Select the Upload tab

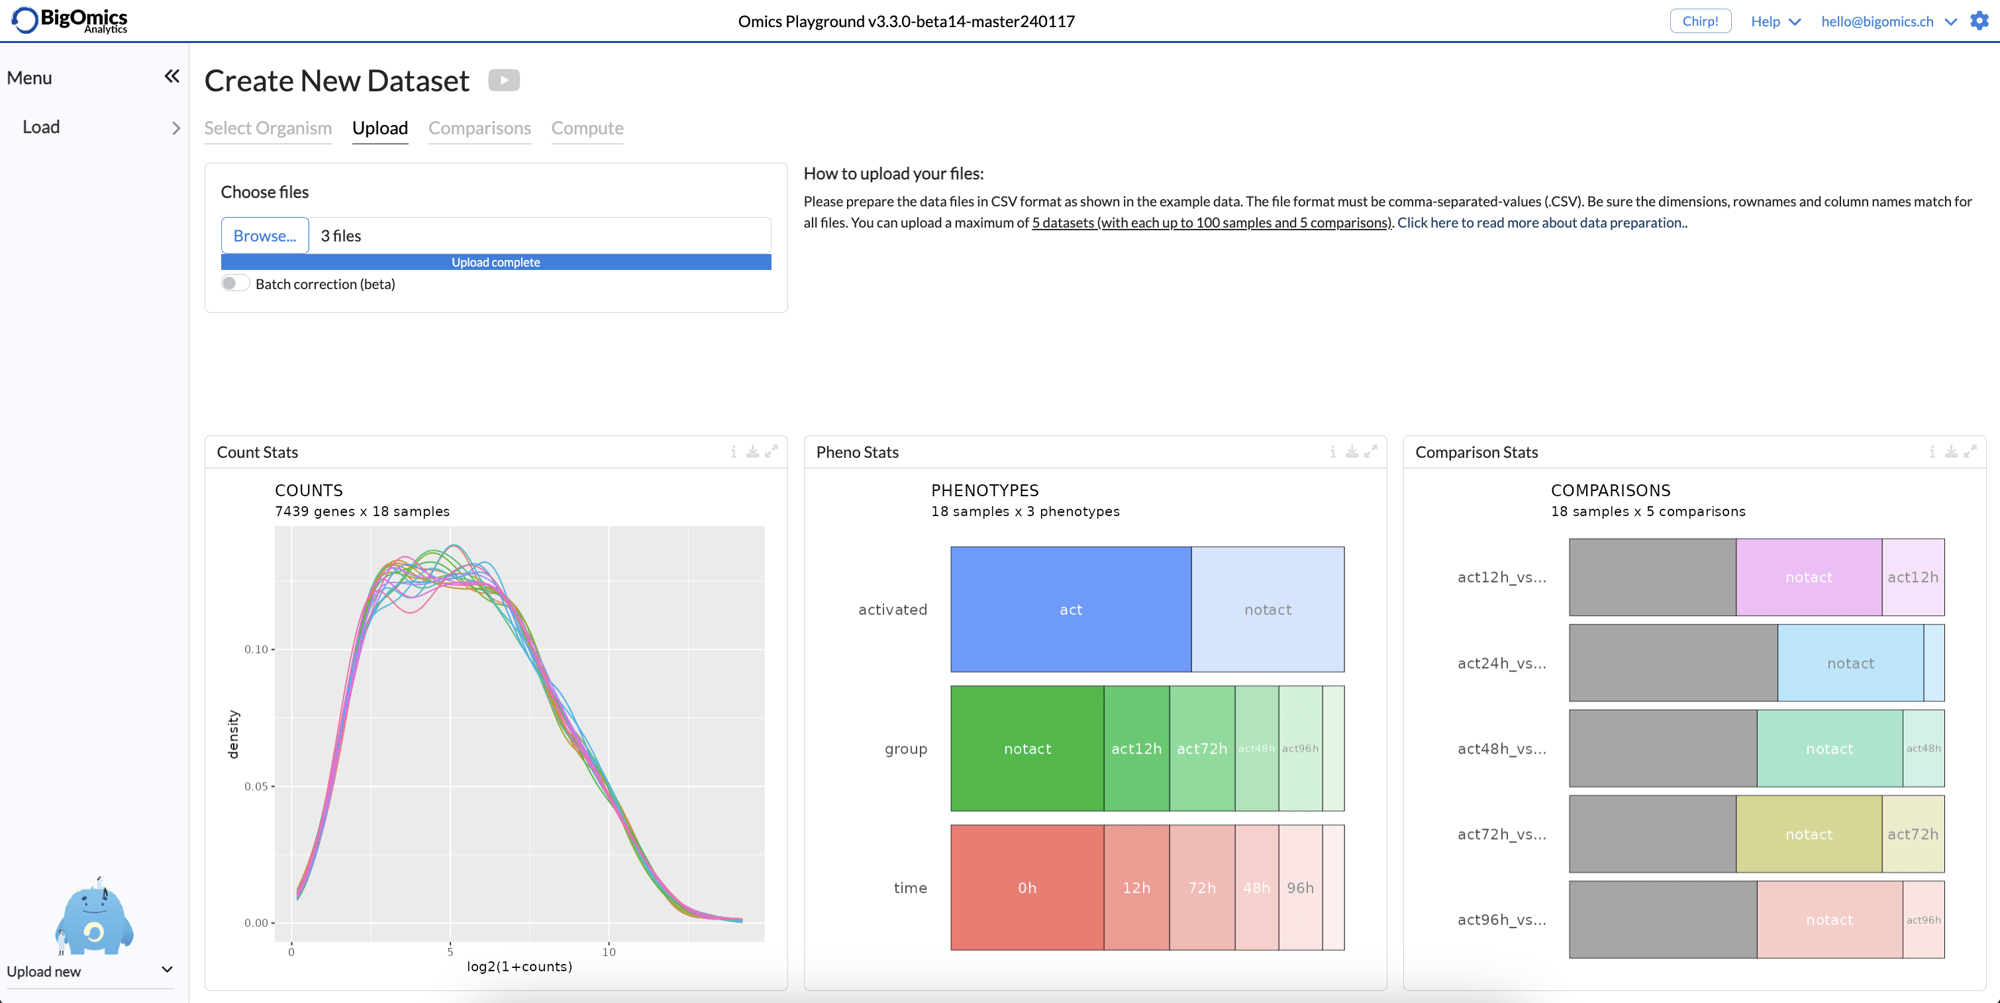pyautogui.click(x=380, y=128)
